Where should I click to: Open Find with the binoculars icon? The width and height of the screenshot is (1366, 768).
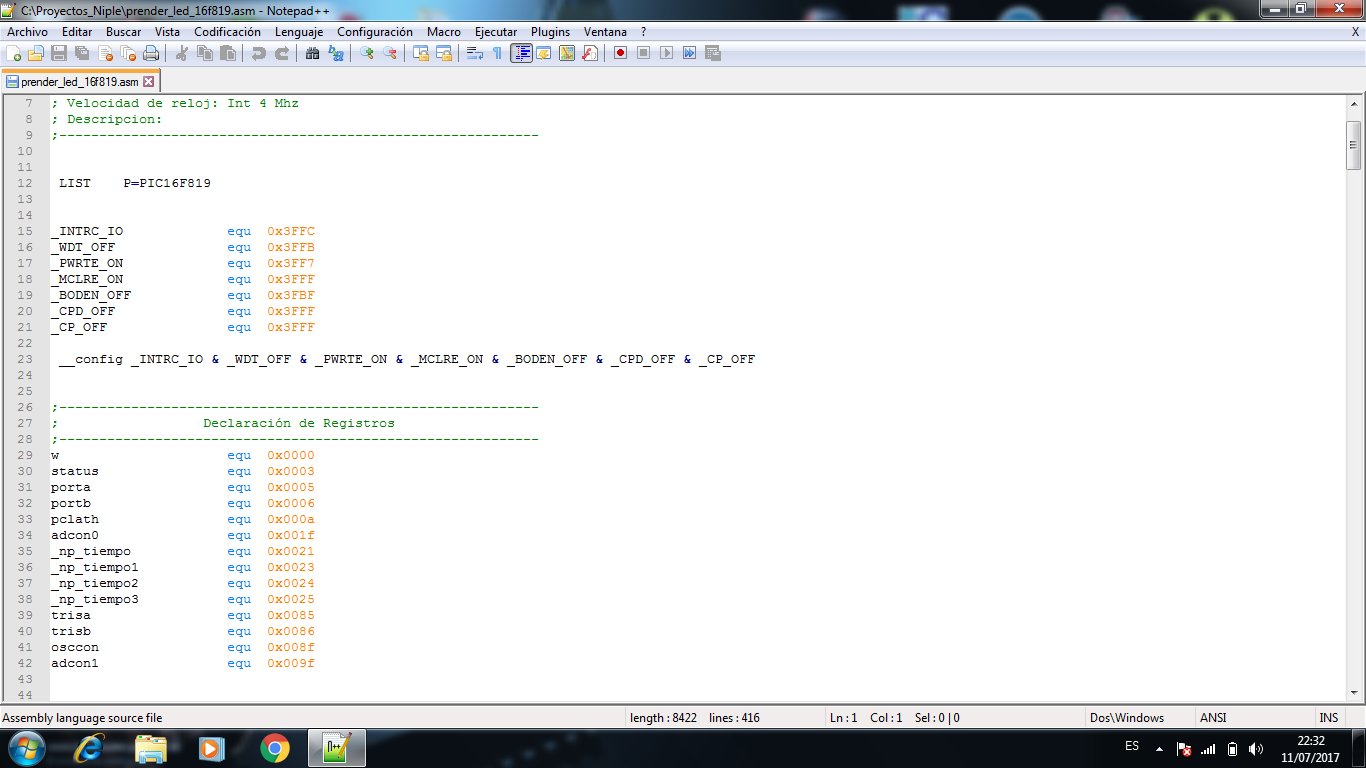313,53
